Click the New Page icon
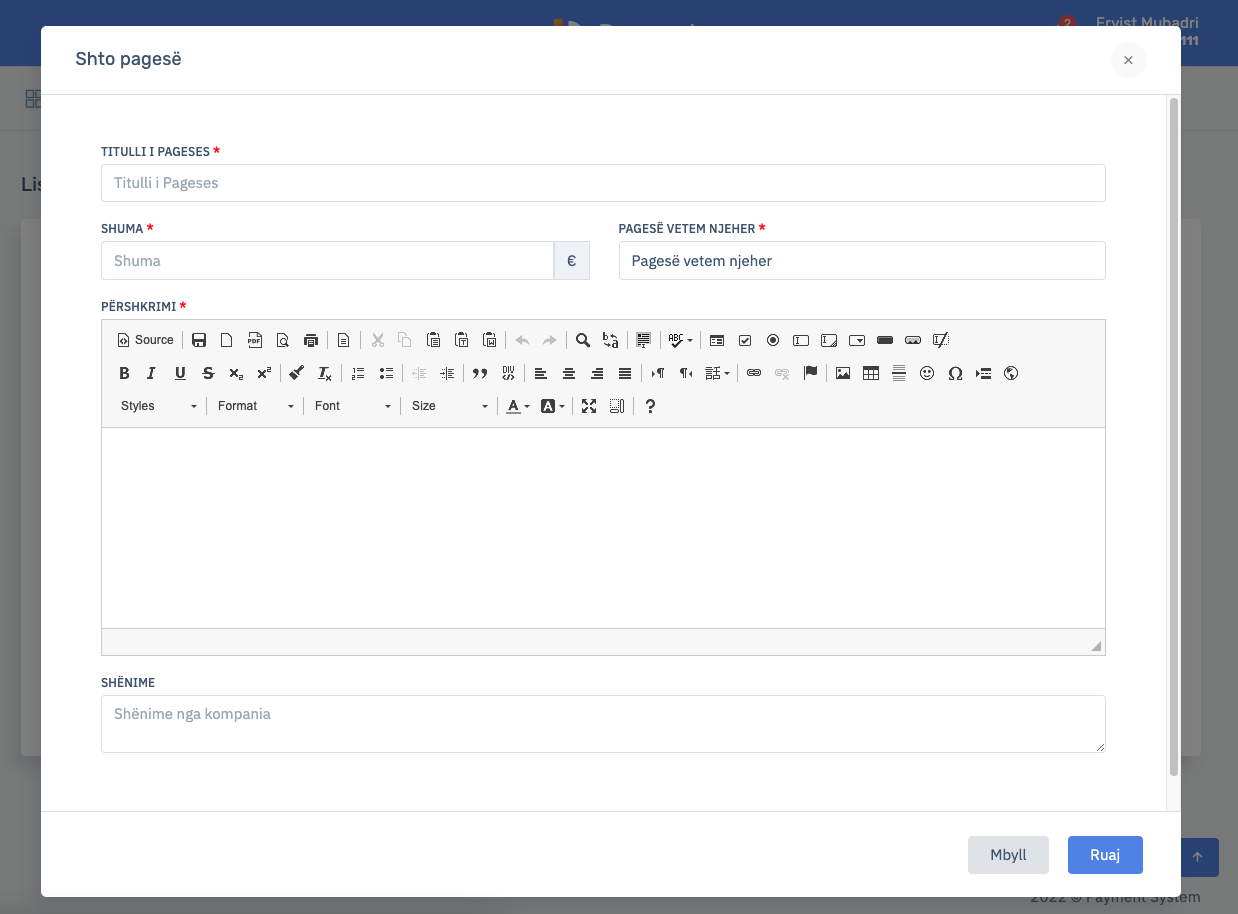The width and height of the screenshot is (1238, 914). point(227,340)
